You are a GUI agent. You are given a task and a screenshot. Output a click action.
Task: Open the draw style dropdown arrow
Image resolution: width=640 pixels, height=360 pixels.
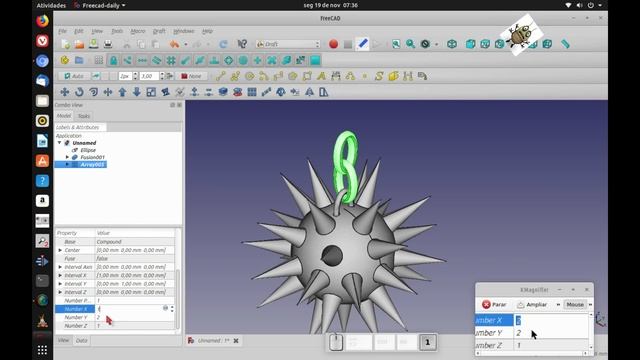pyautogui.click(x=436, y=44)
